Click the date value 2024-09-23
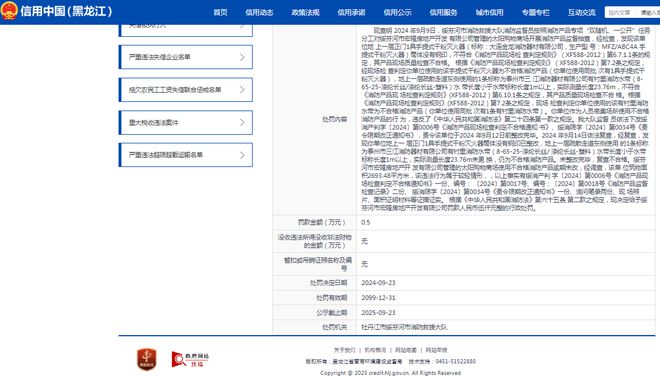 (x=378, y=283)
